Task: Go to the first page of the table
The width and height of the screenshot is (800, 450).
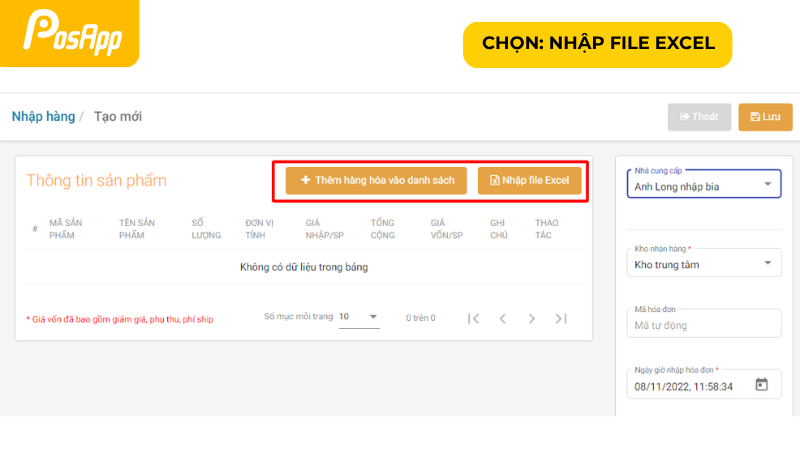Action: (473, 318)
